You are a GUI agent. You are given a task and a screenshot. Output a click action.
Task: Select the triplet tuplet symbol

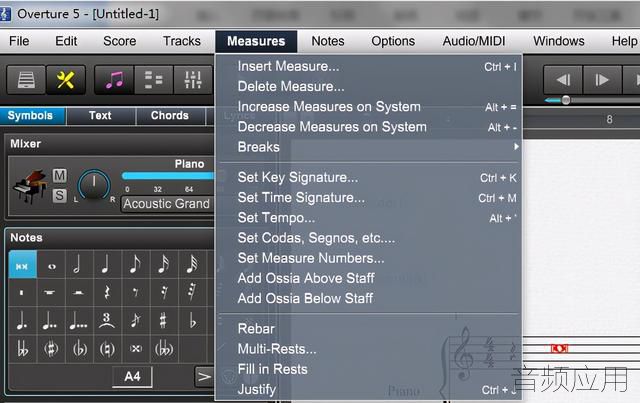pyautogui.click(x=107, y=321)
